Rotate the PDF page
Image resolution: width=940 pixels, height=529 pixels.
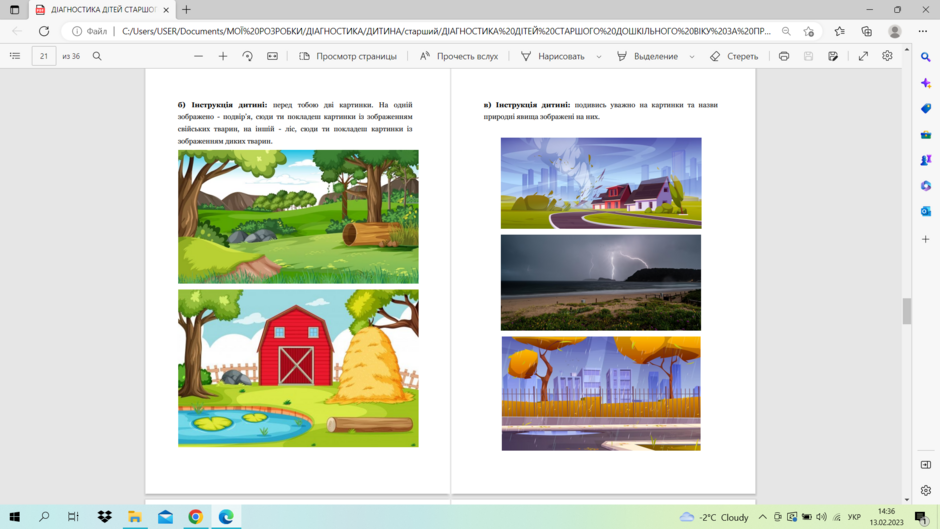point(248,56)
